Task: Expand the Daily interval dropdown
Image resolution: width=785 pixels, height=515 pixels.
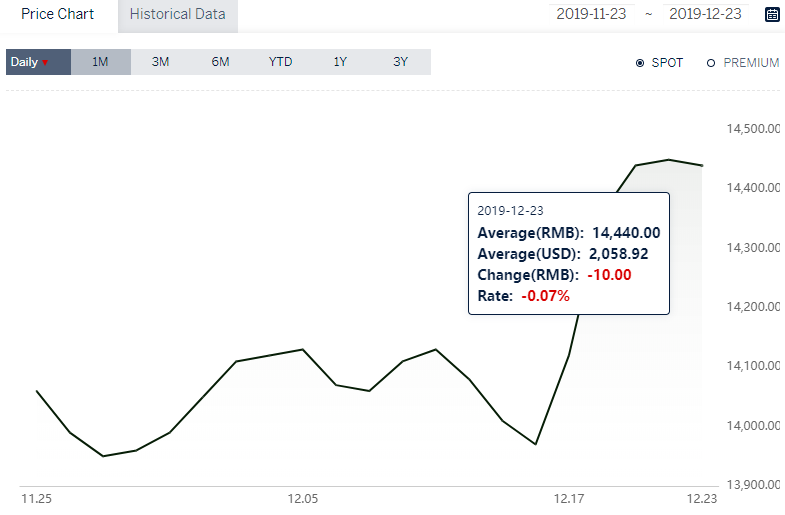Action: pyautogui.click(x=39, y=62)
